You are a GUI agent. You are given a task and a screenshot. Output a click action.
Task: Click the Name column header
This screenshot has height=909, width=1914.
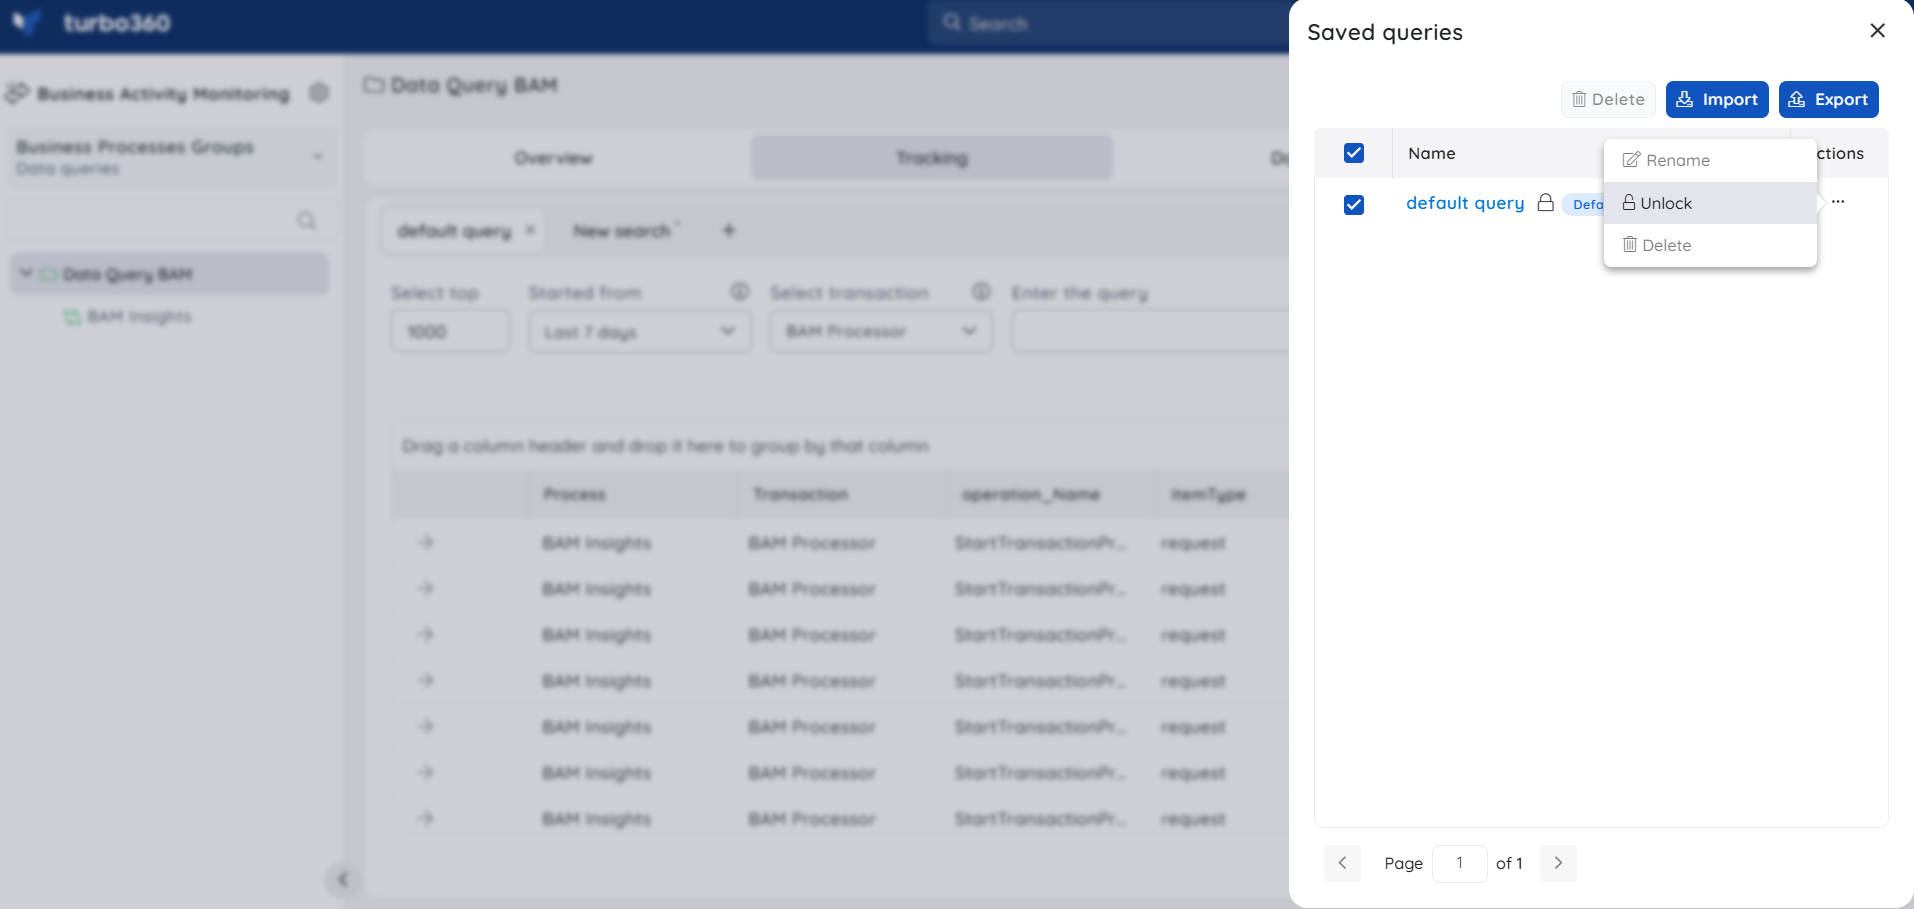(x=1431, y=153)
